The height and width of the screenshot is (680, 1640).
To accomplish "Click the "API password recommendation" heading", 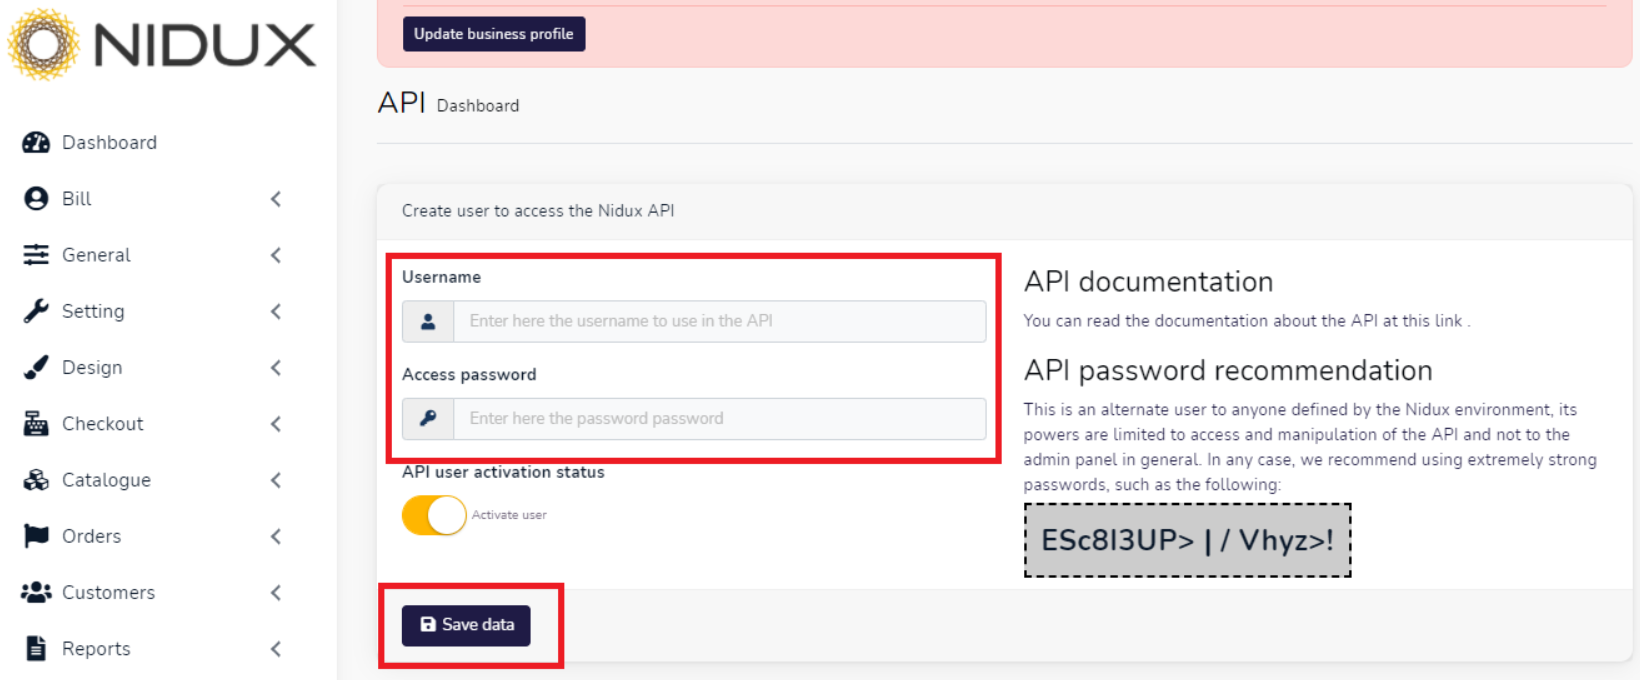I will [x=1228, y=371].
